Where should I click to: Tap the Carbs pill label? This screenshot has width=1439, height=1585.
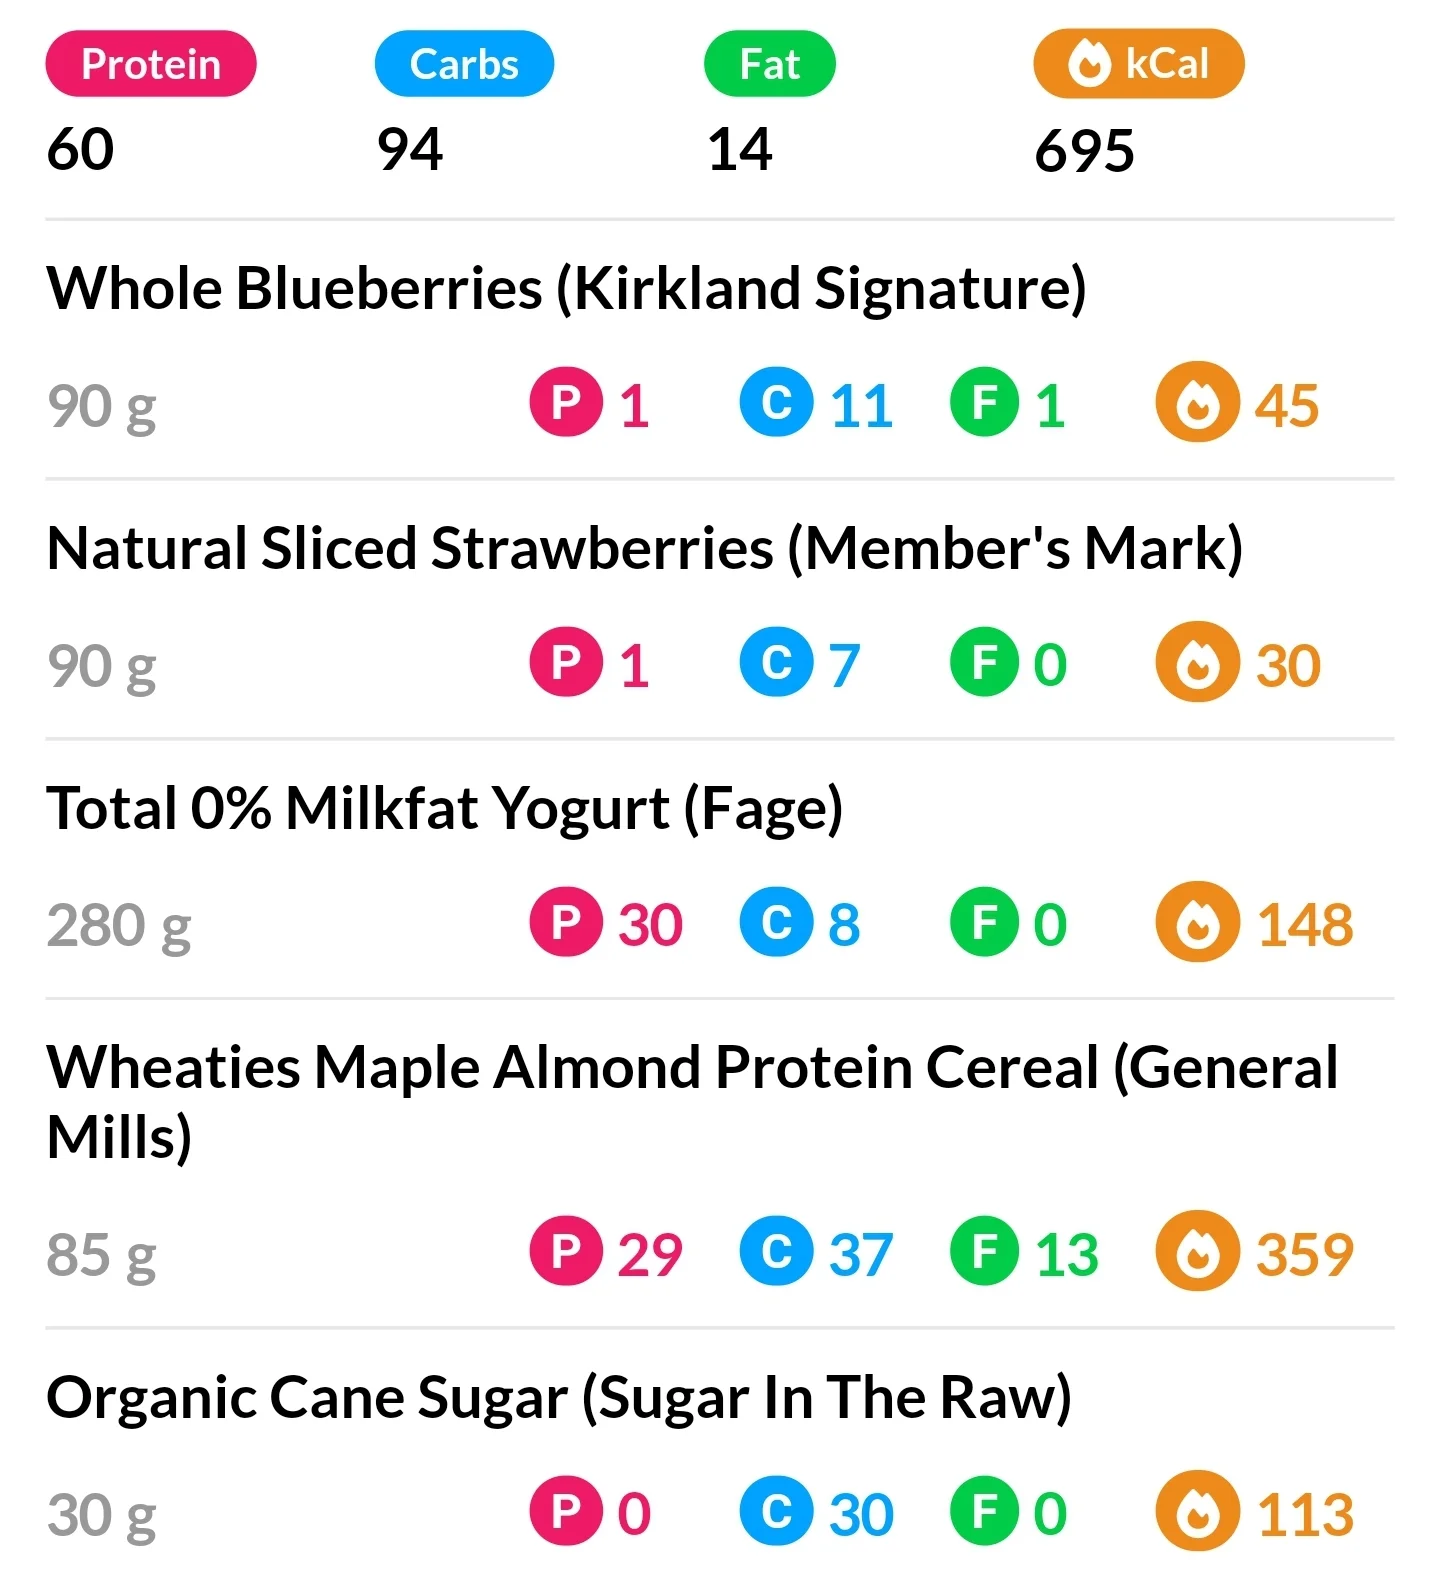coord(464,64)
